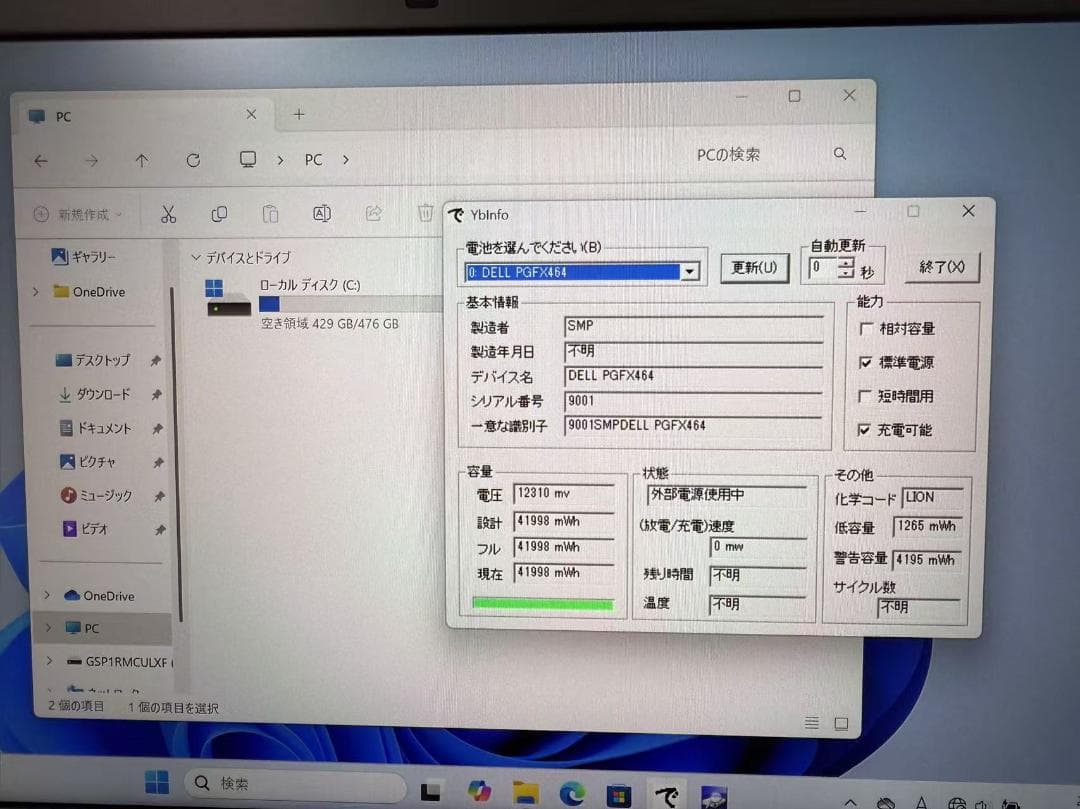Select the Copy icon in Explorer toolbar
This screenshot has height=809, width=1080.
[x=219, y=213]
